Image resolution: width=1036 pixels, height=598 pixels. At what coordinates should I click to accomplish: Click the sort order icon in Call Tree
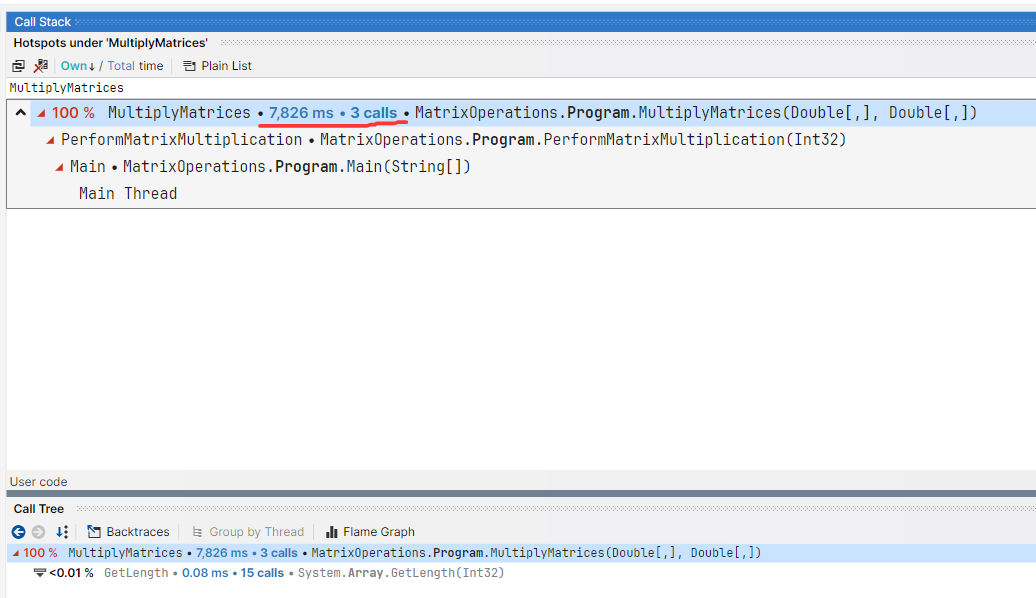tap(62, 532)
